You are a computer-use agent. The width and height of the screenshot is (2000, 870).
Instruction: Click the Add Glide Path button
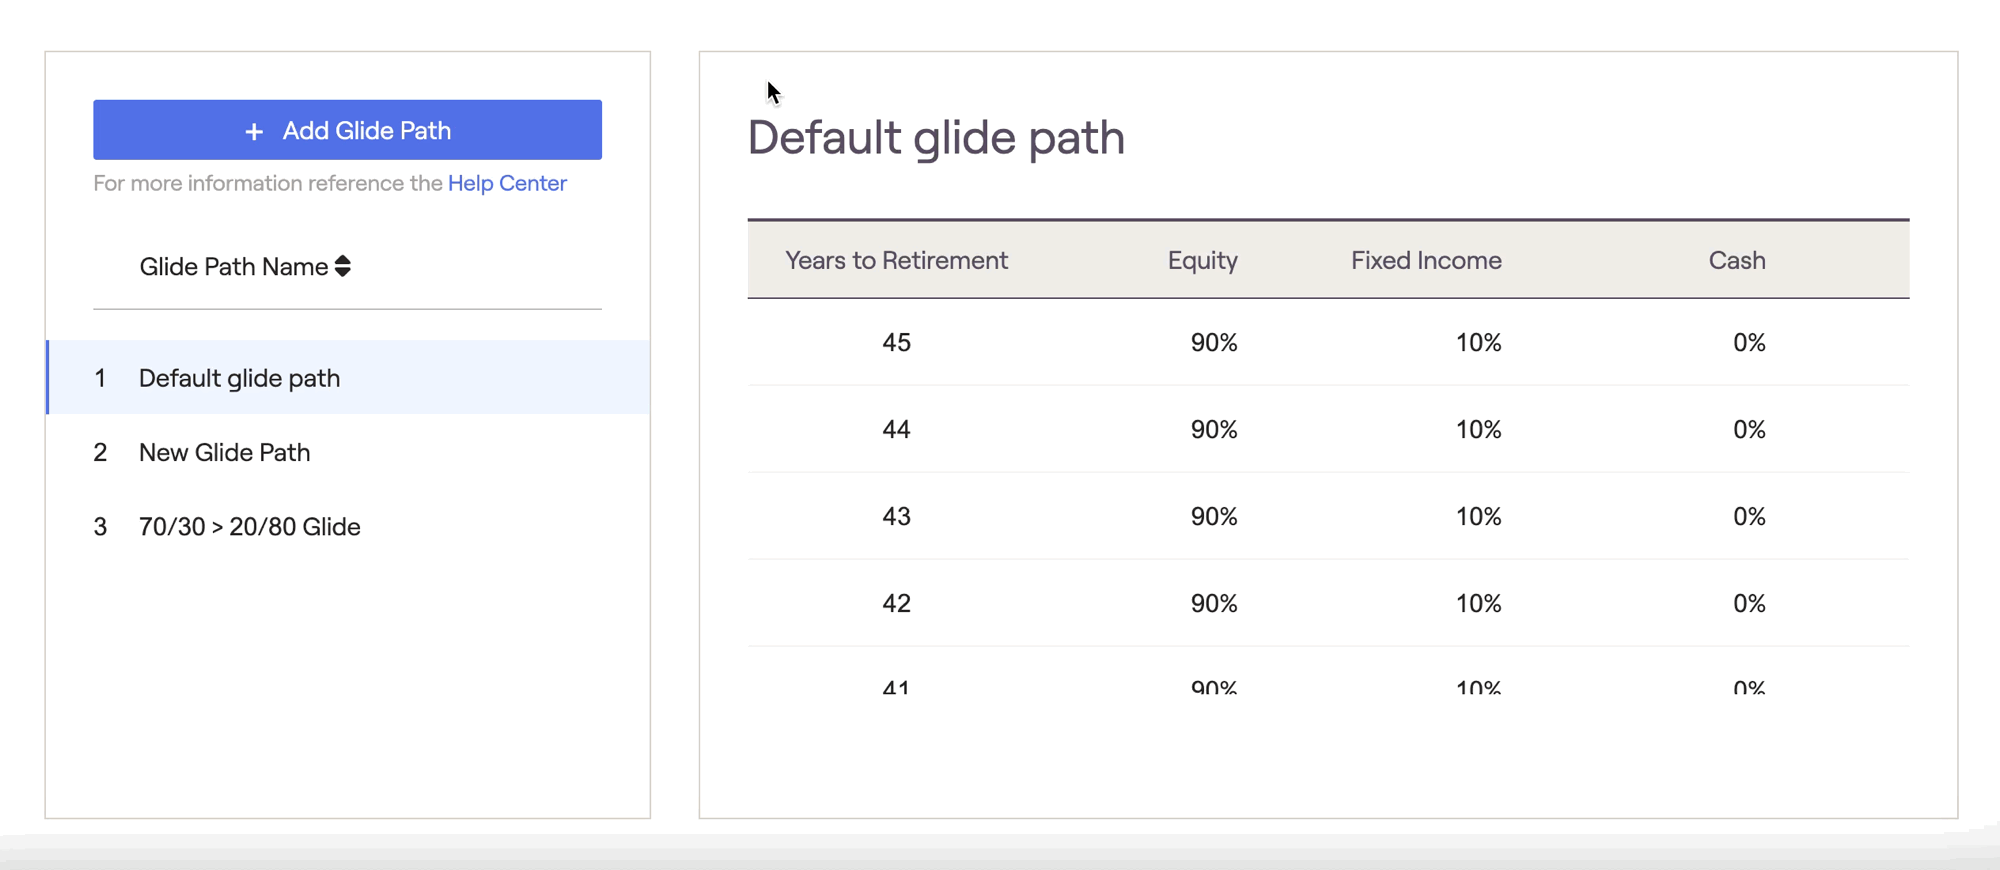(x=347, y=130)
